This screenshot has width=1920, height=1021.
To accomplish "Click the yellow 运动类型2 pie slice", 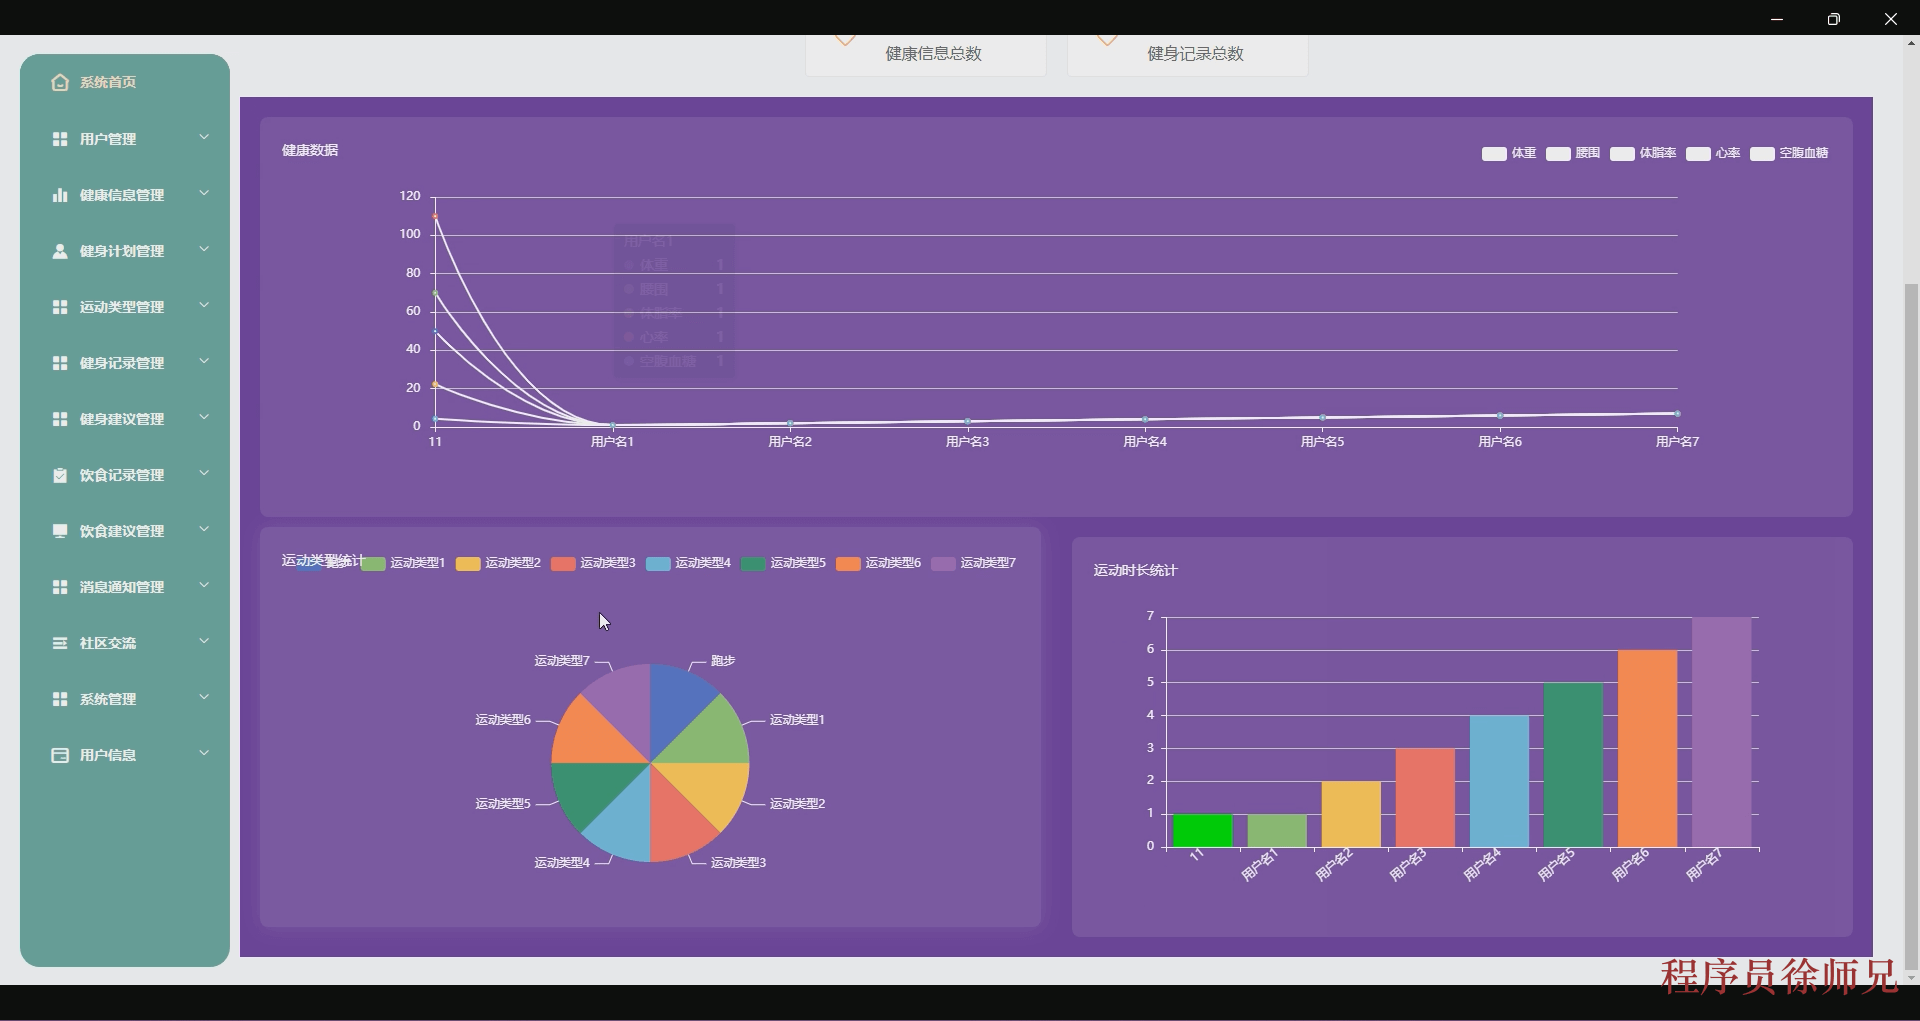I will tap(712, 790).
